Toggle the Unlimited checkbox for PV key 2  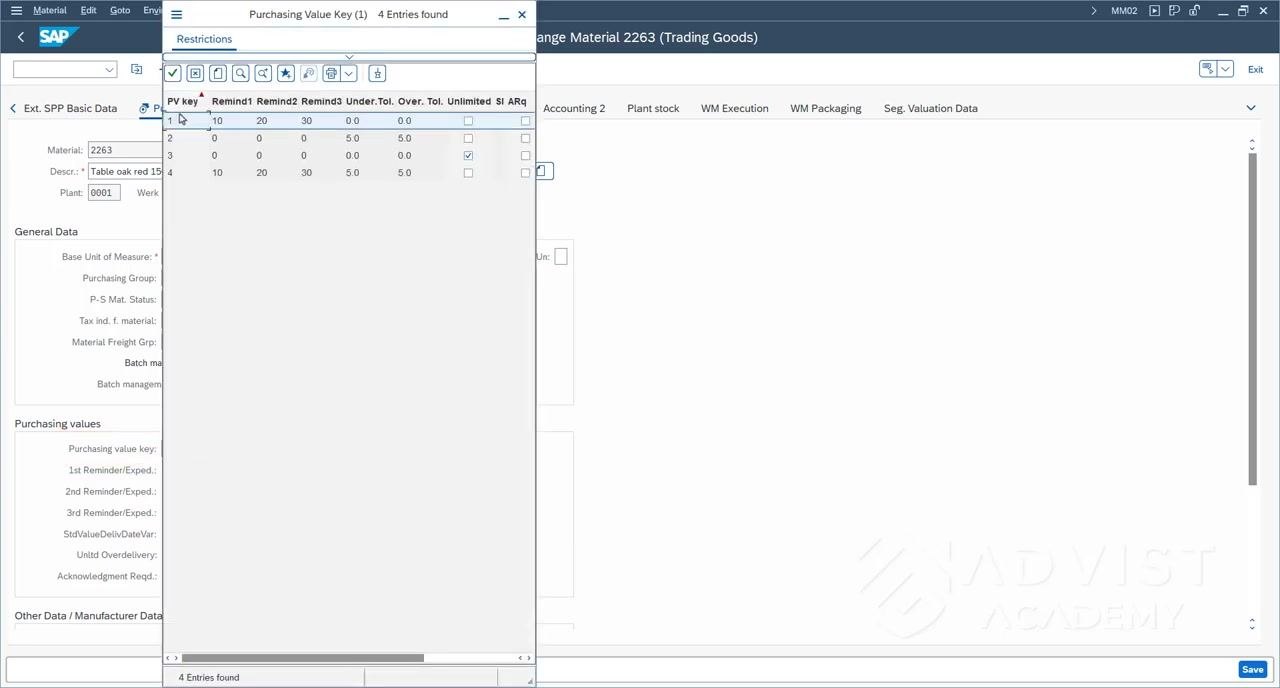pos(468,138)
